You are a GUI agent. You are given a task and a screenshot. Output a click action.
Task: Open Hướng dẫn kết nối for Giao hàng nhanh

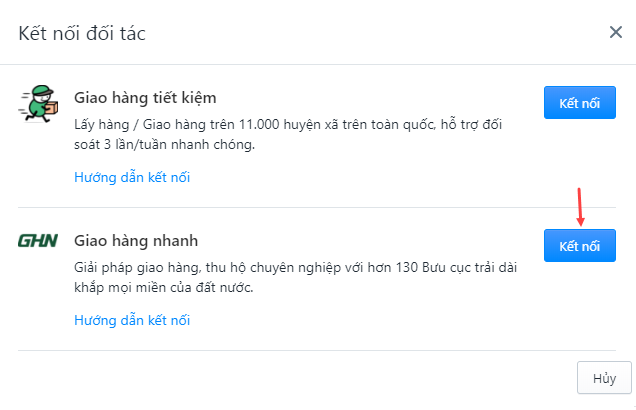(132, 320)
